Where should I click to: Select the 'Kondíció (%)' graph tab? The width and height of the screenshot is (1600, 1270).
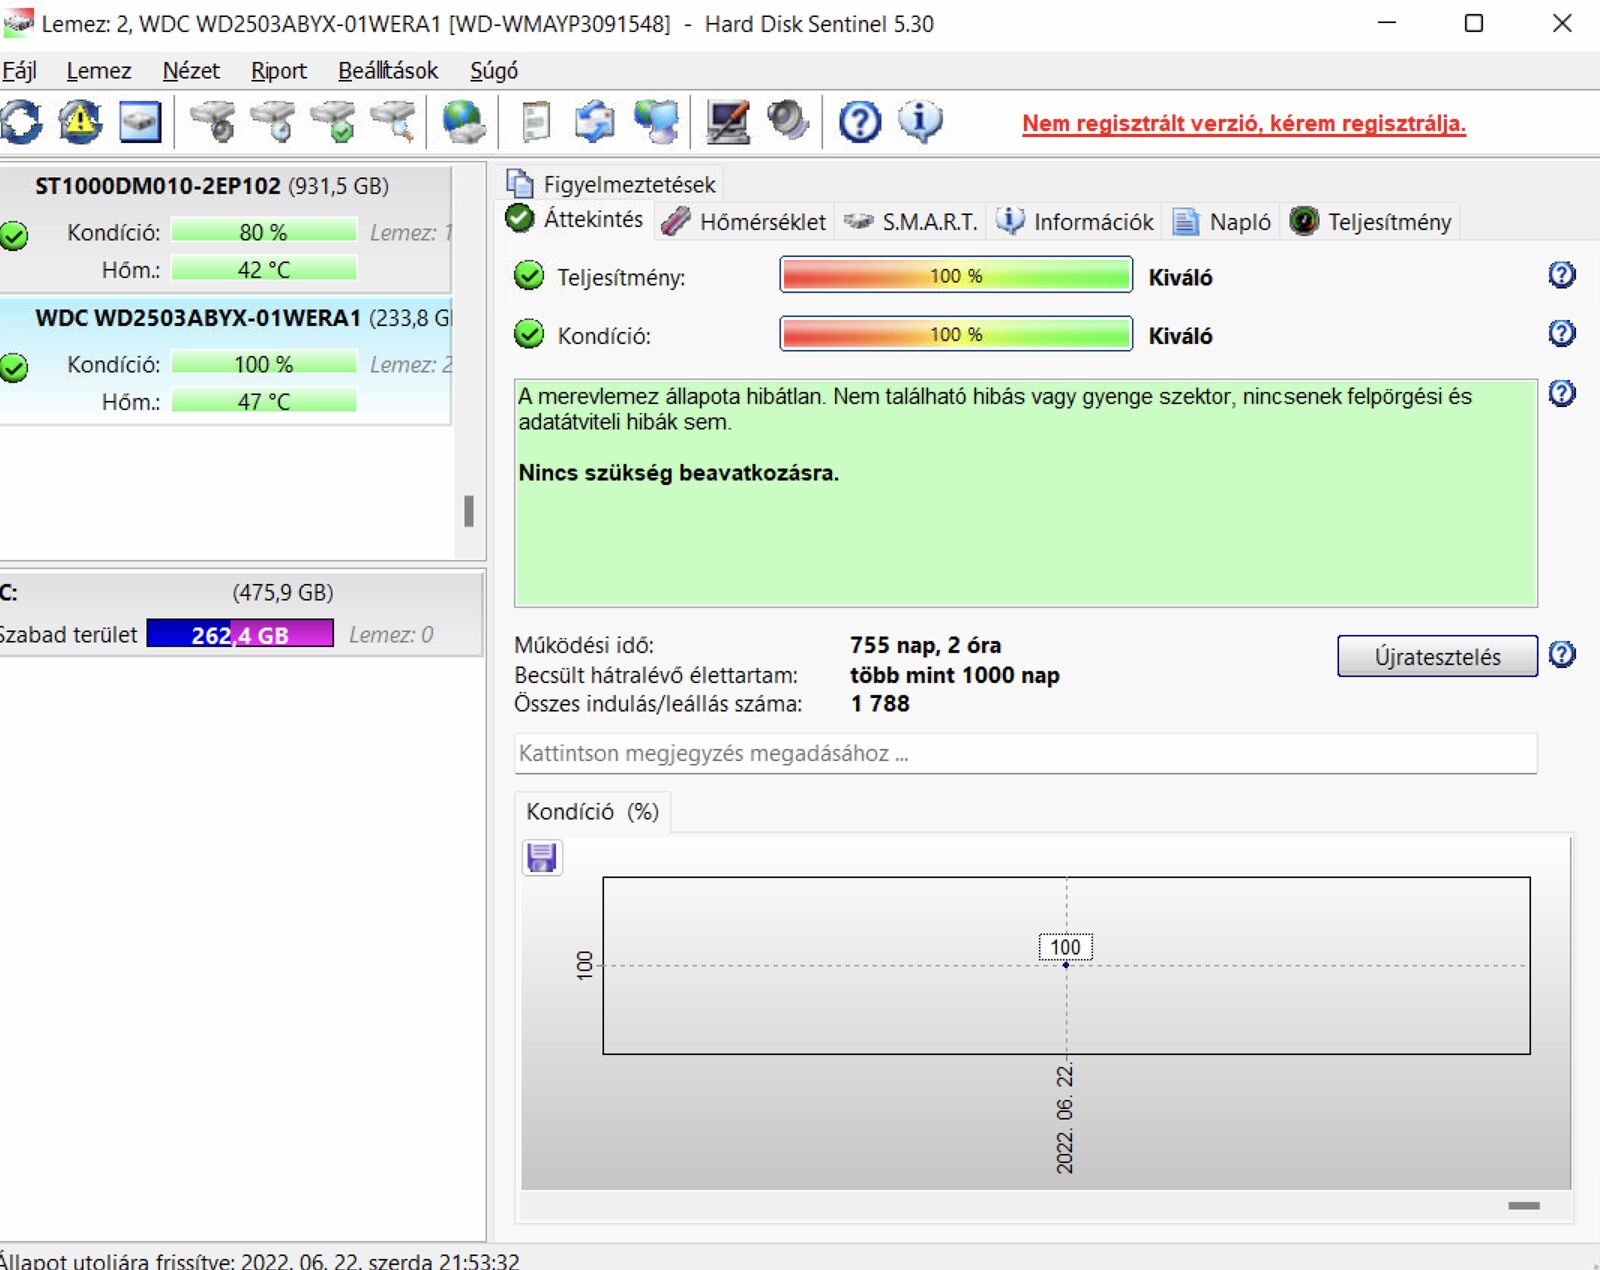tap(593, 812)
